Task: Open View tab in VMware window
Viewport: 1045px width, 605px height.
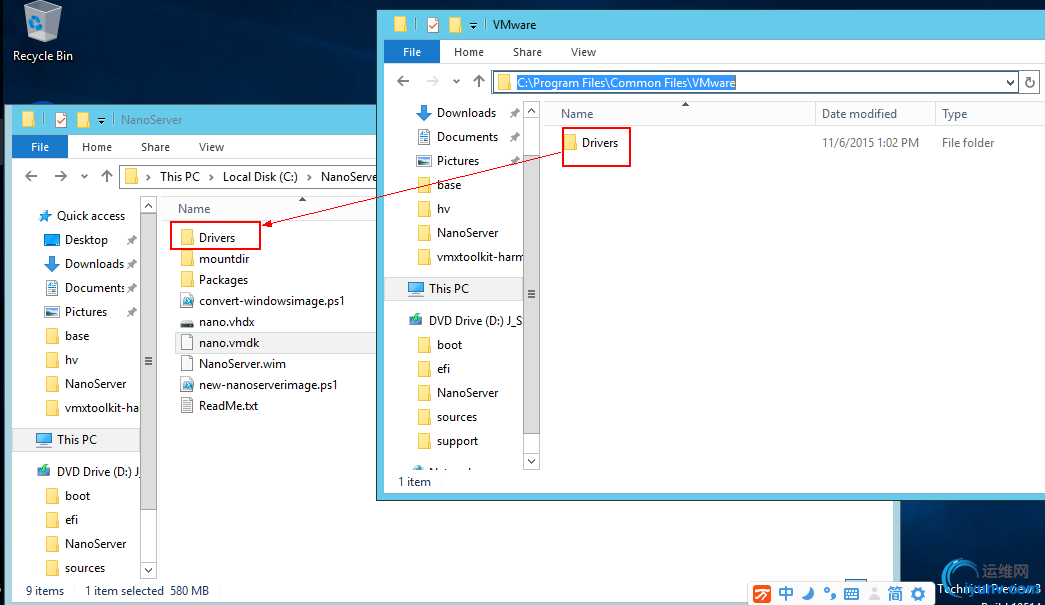Action: coord(583,52)
